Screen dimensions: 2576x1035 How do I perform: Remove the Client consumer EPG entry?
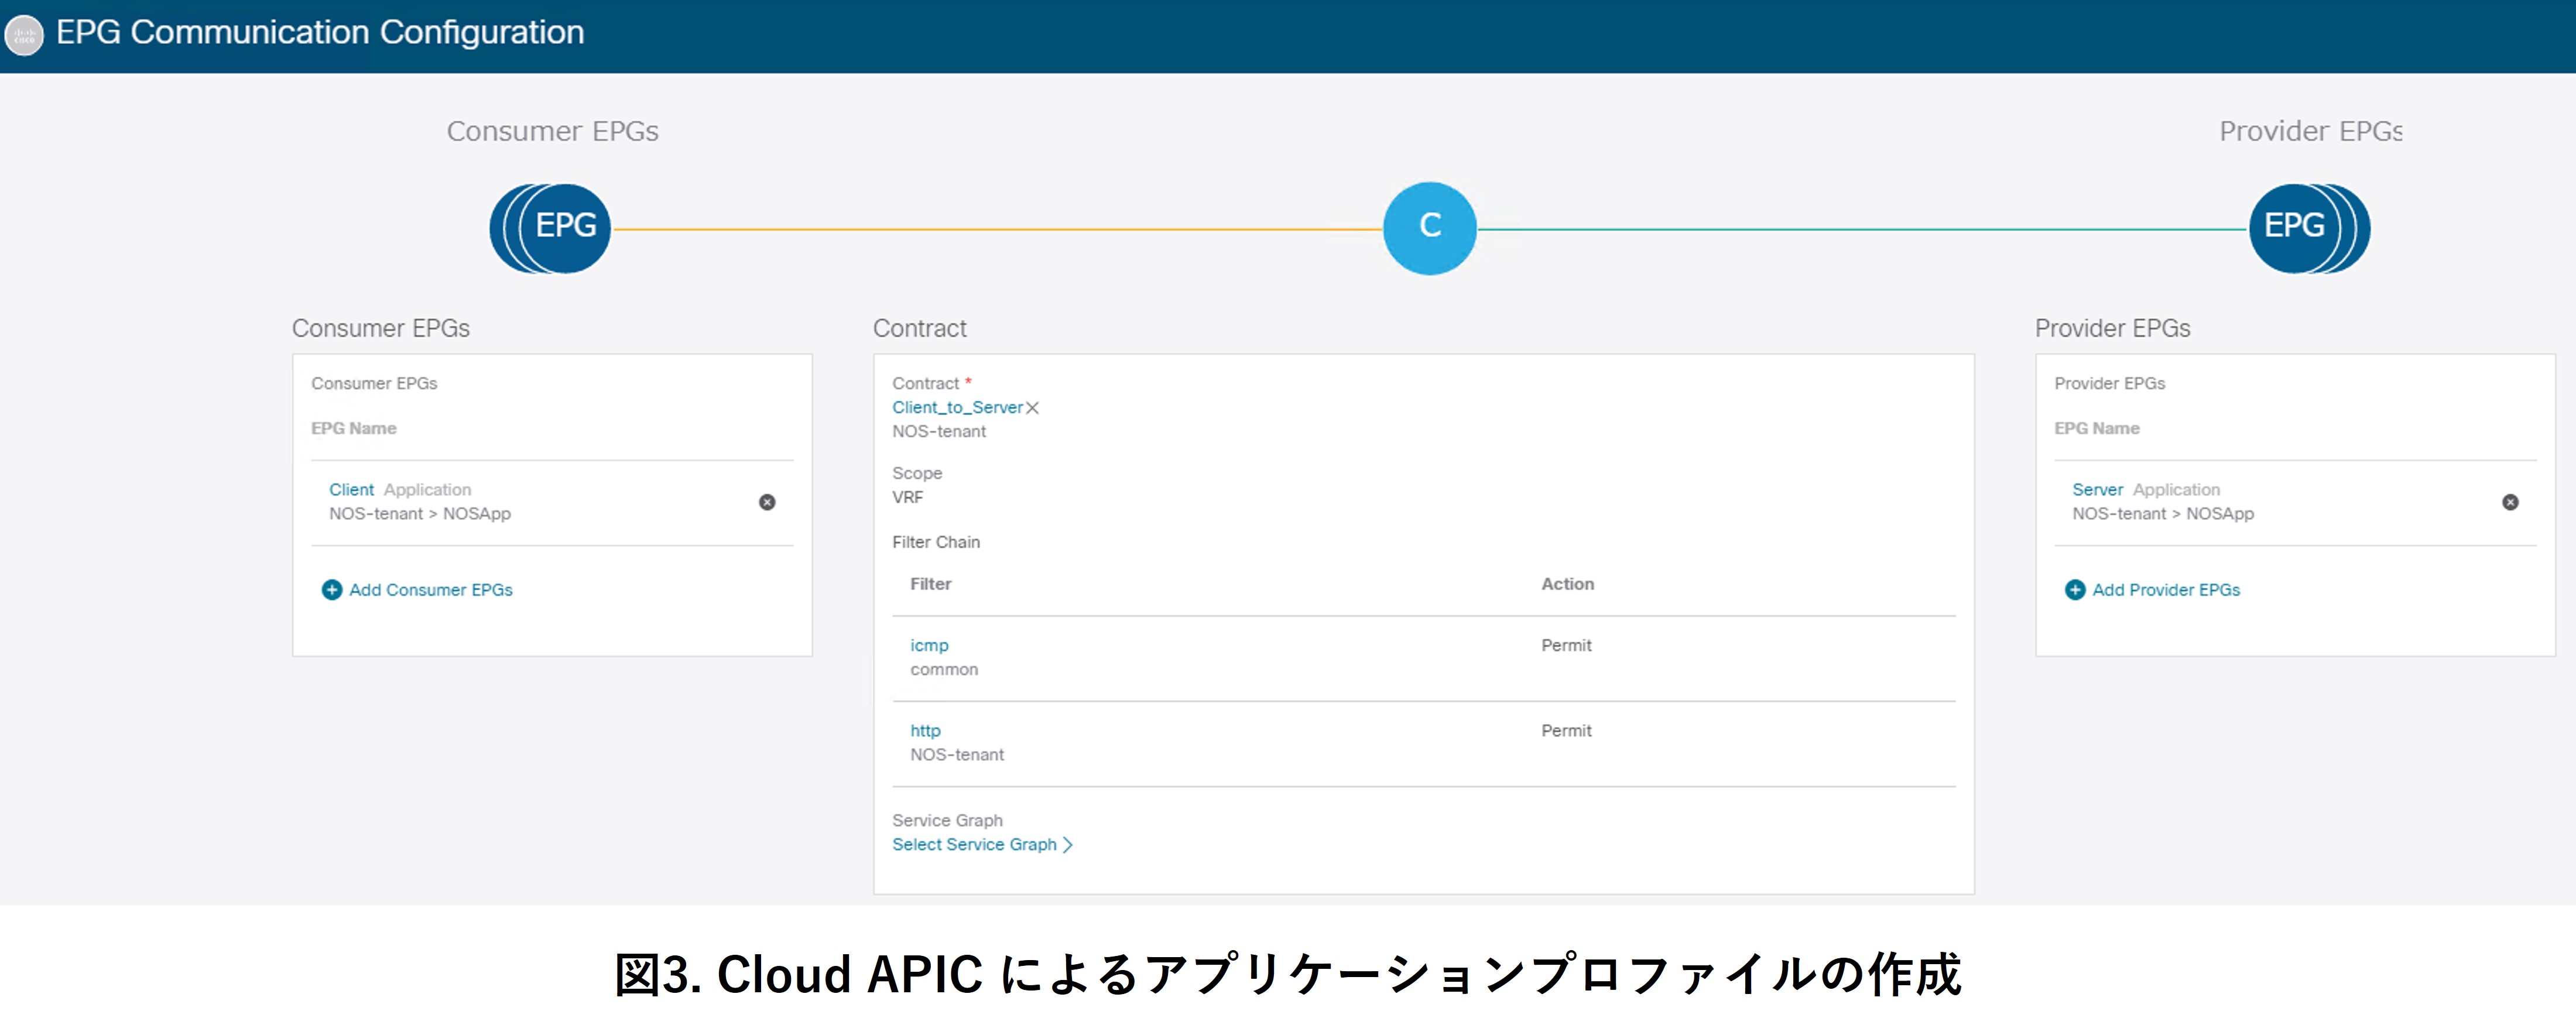767,502
